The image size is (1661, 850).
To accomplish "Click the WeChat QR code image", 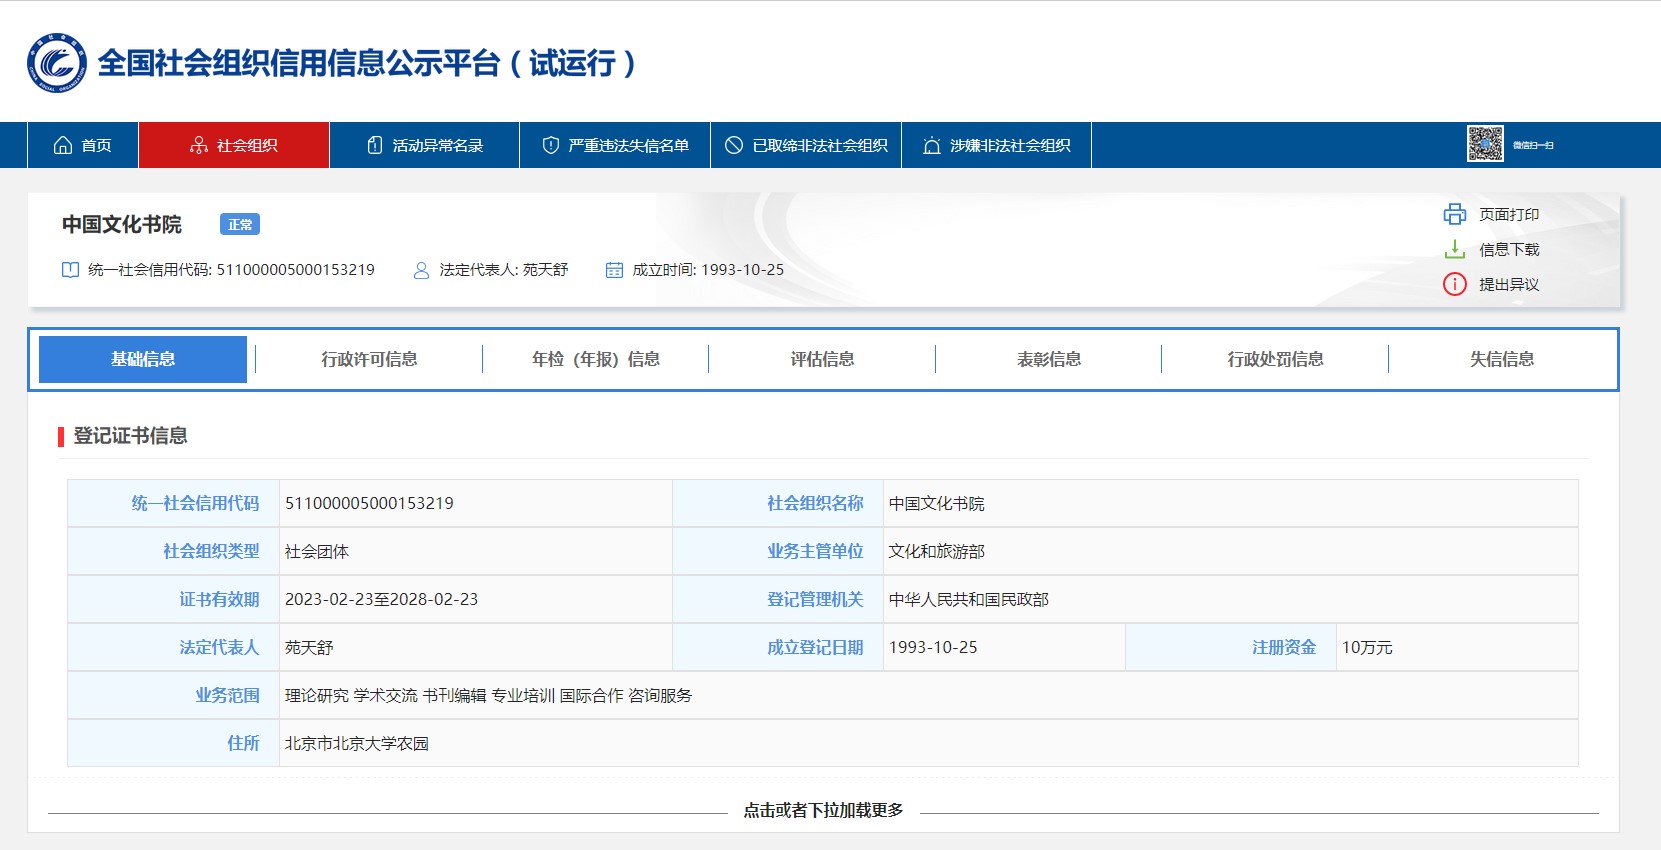I will point(1484,145).
